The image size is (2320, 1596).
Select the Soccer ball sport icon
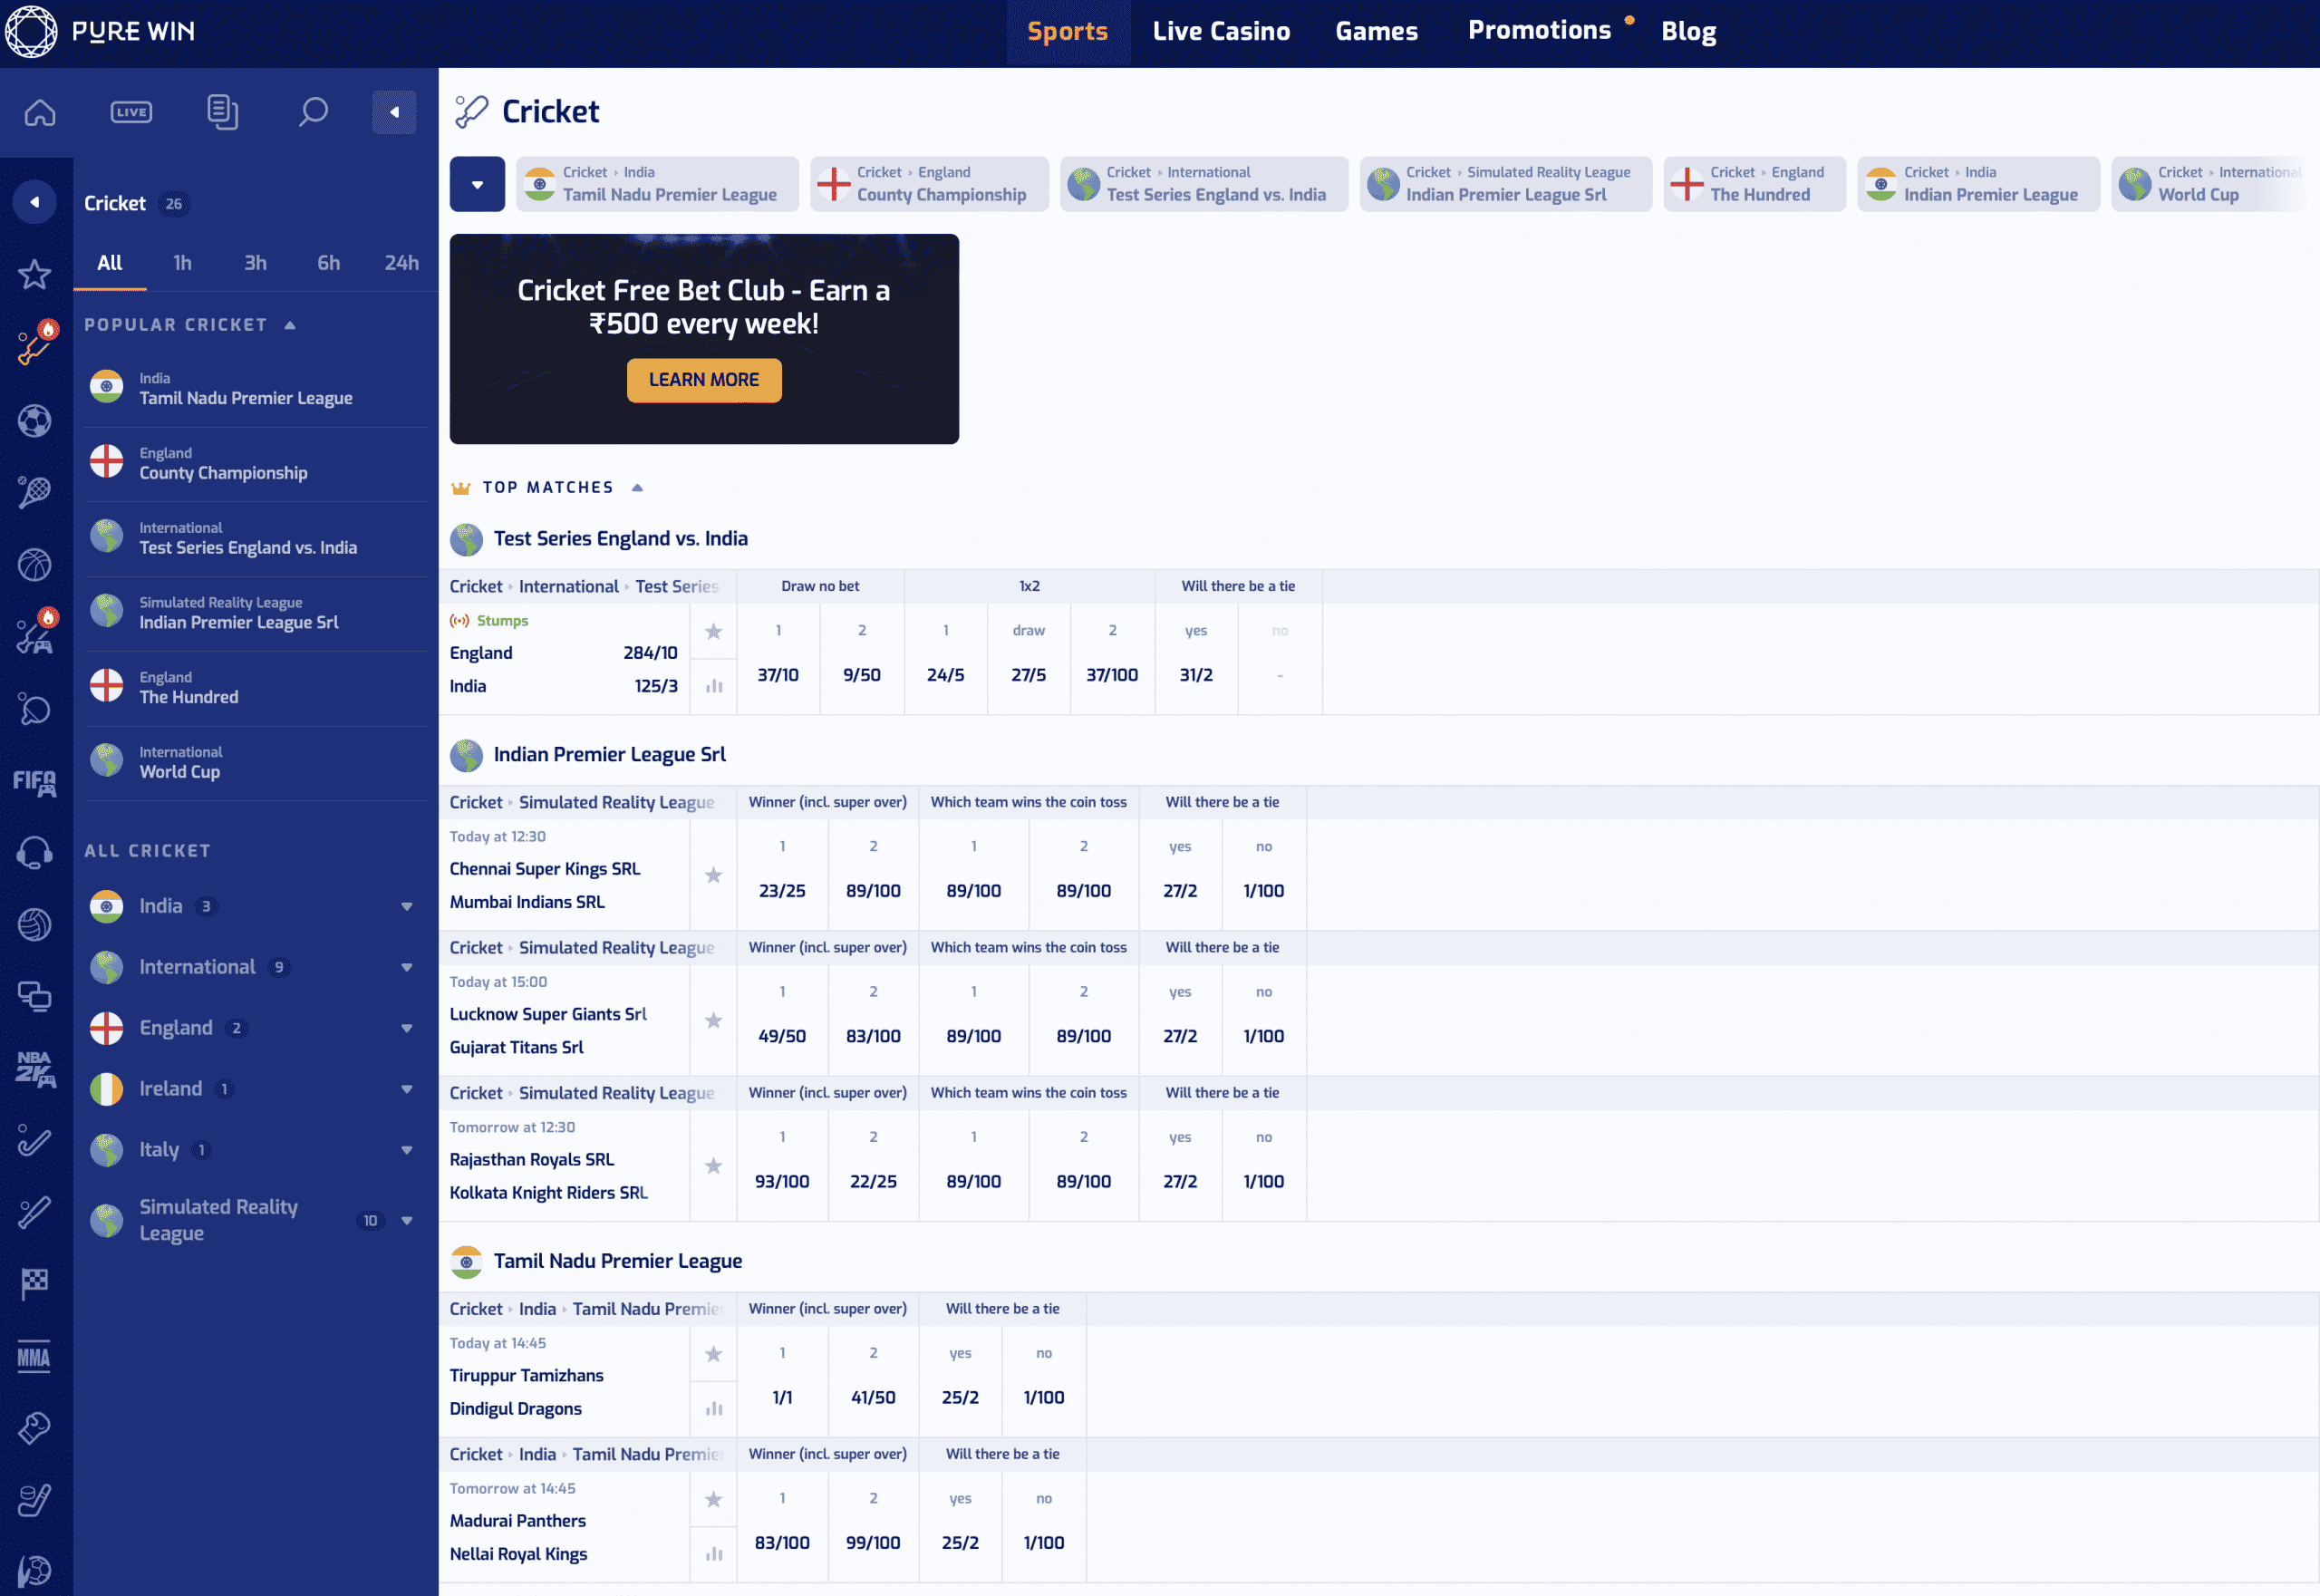pos(35,421)
